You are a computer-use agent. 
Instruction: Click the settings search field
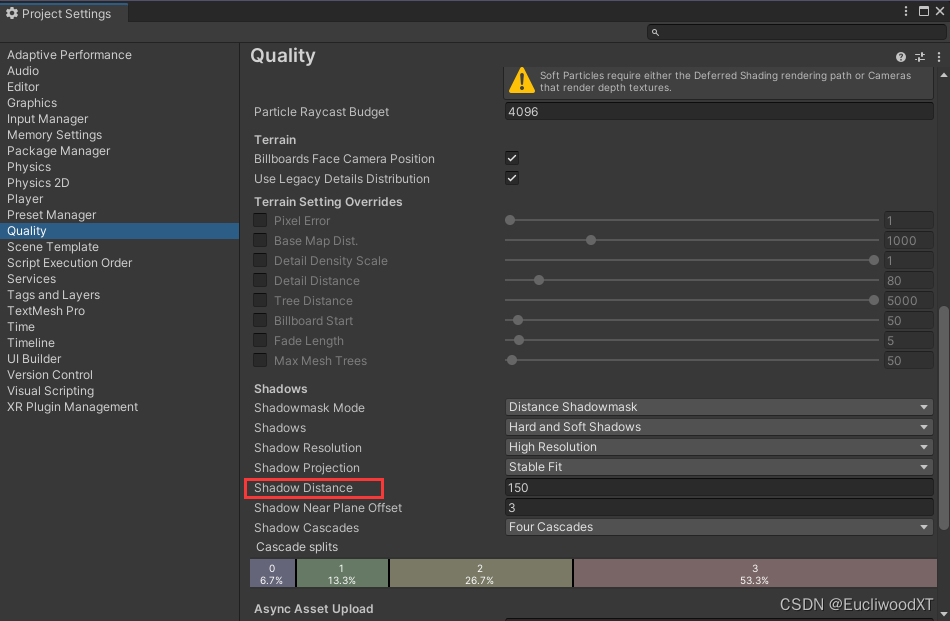coord(796,32)
